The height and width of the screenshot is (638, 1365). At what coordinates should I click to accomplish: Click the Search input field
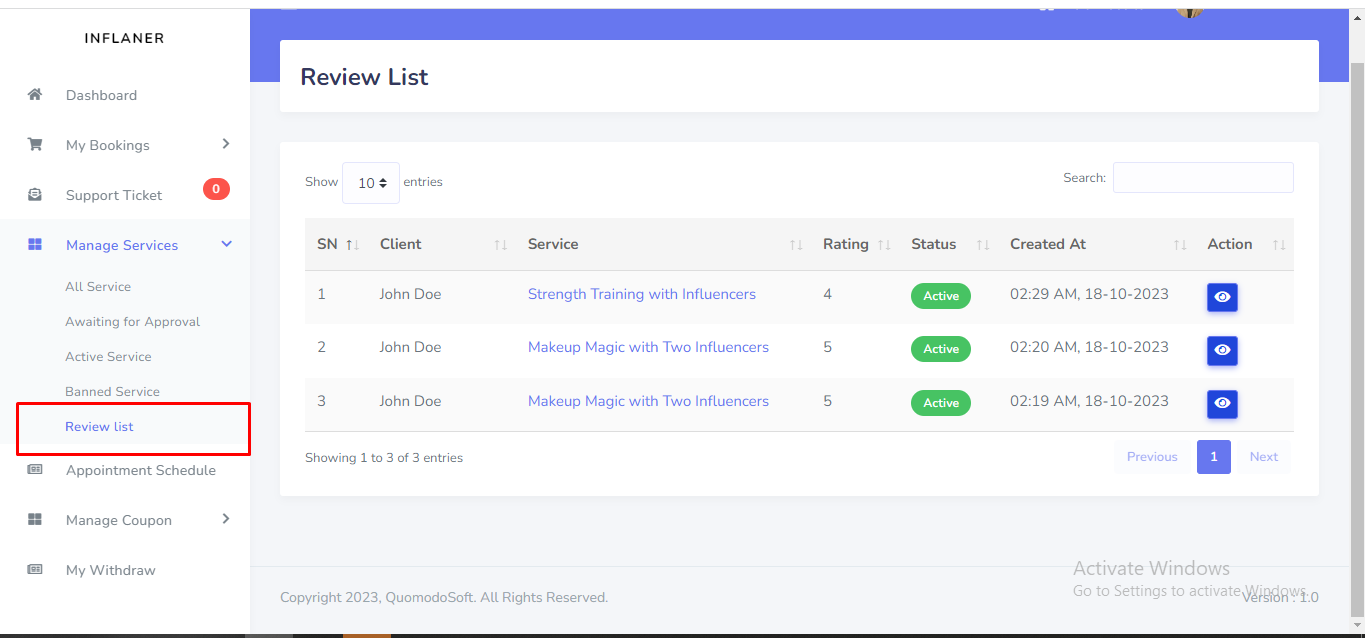coord(1202,178)
